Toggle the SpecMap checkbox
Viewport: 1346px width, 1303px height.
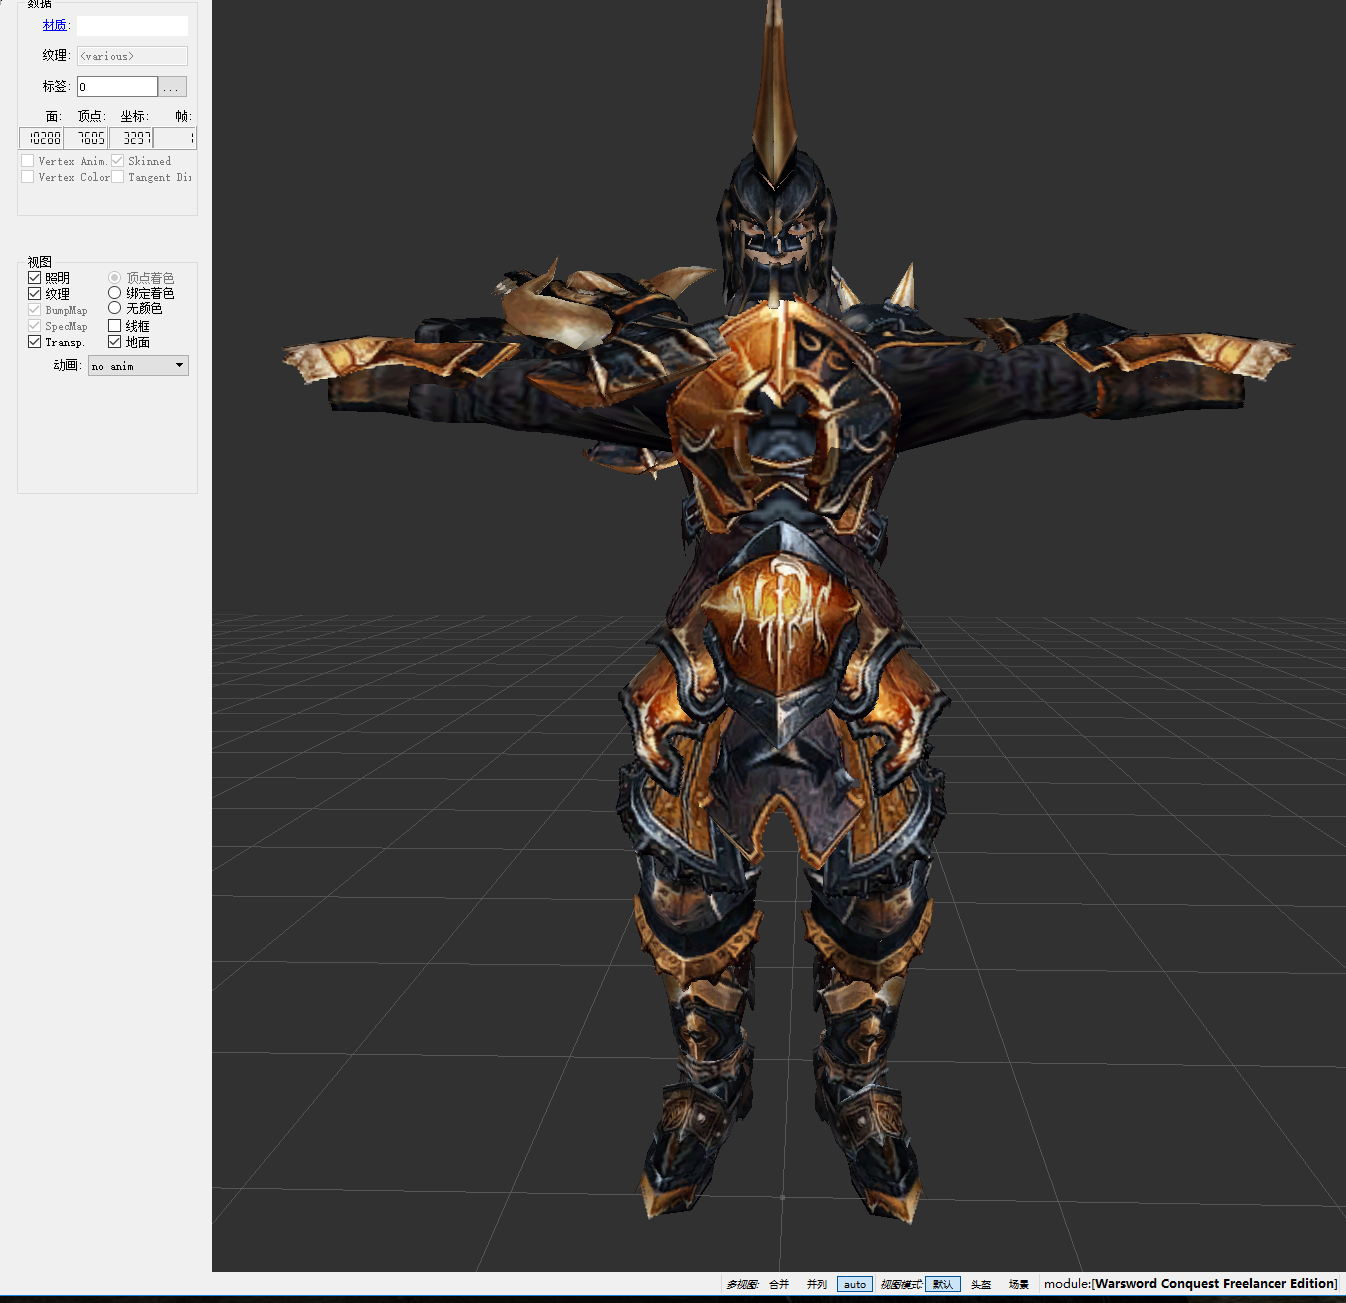click(x=35, y=326)
